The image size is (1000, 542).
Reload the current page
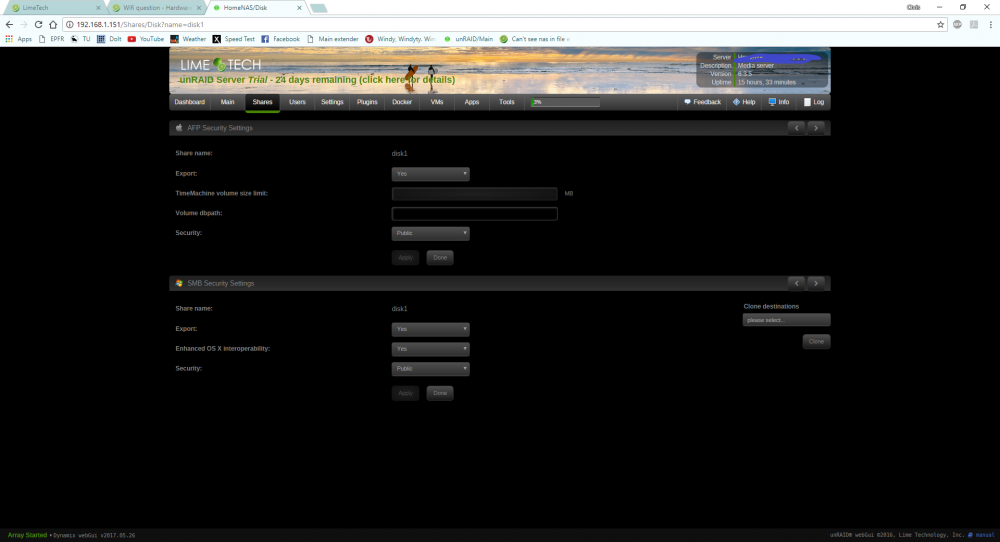[38, 24]
